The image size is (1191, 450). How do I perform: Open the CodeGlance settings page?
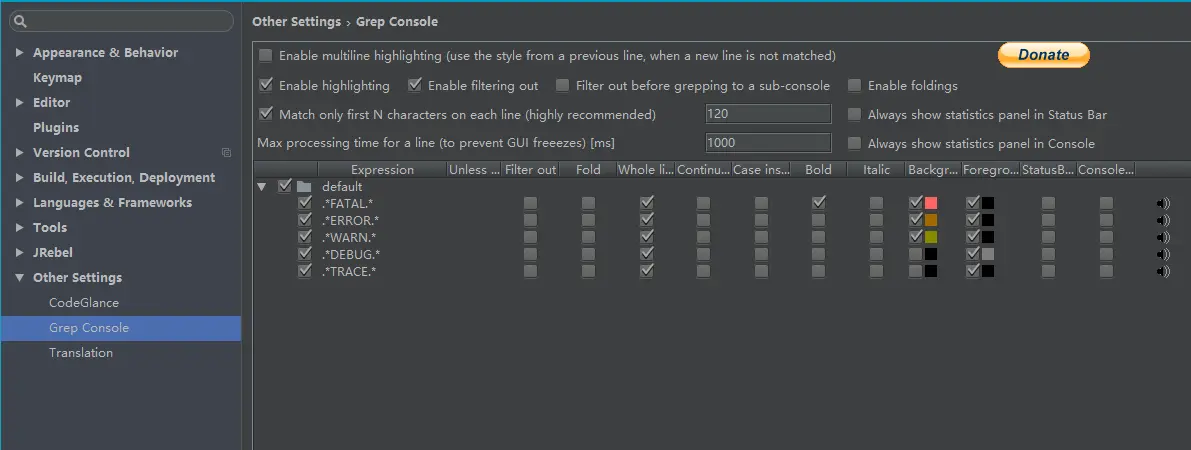coord(84,303)
